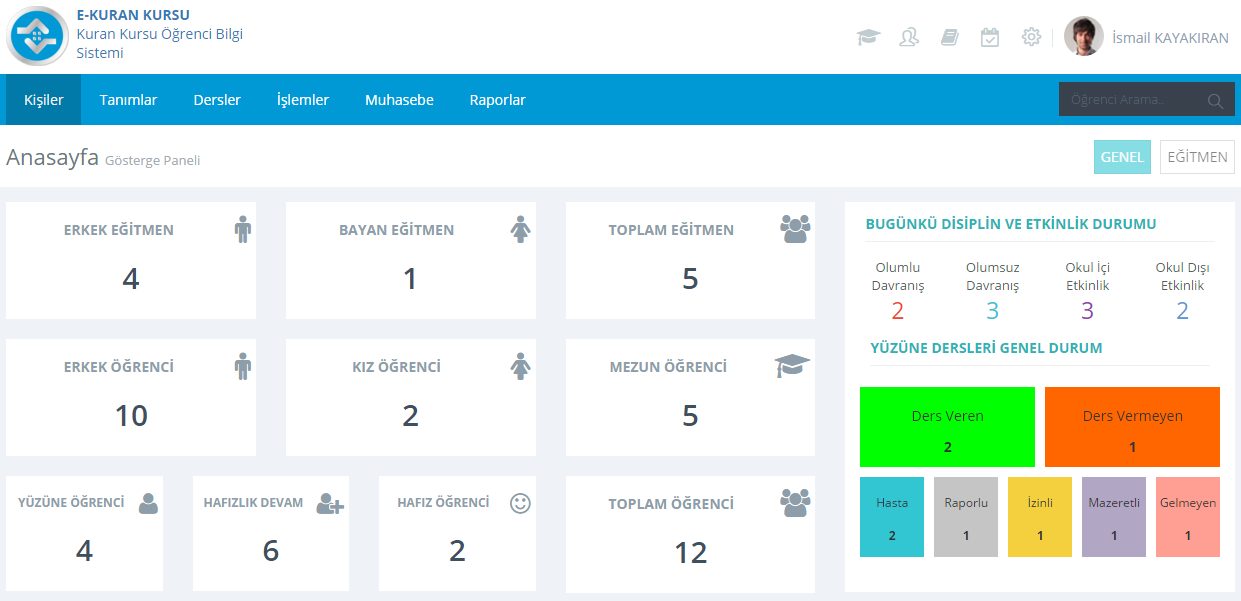Open the Muhasebe menu
The width and height of the screenshot is (1241, 601).
pos(399,100)
